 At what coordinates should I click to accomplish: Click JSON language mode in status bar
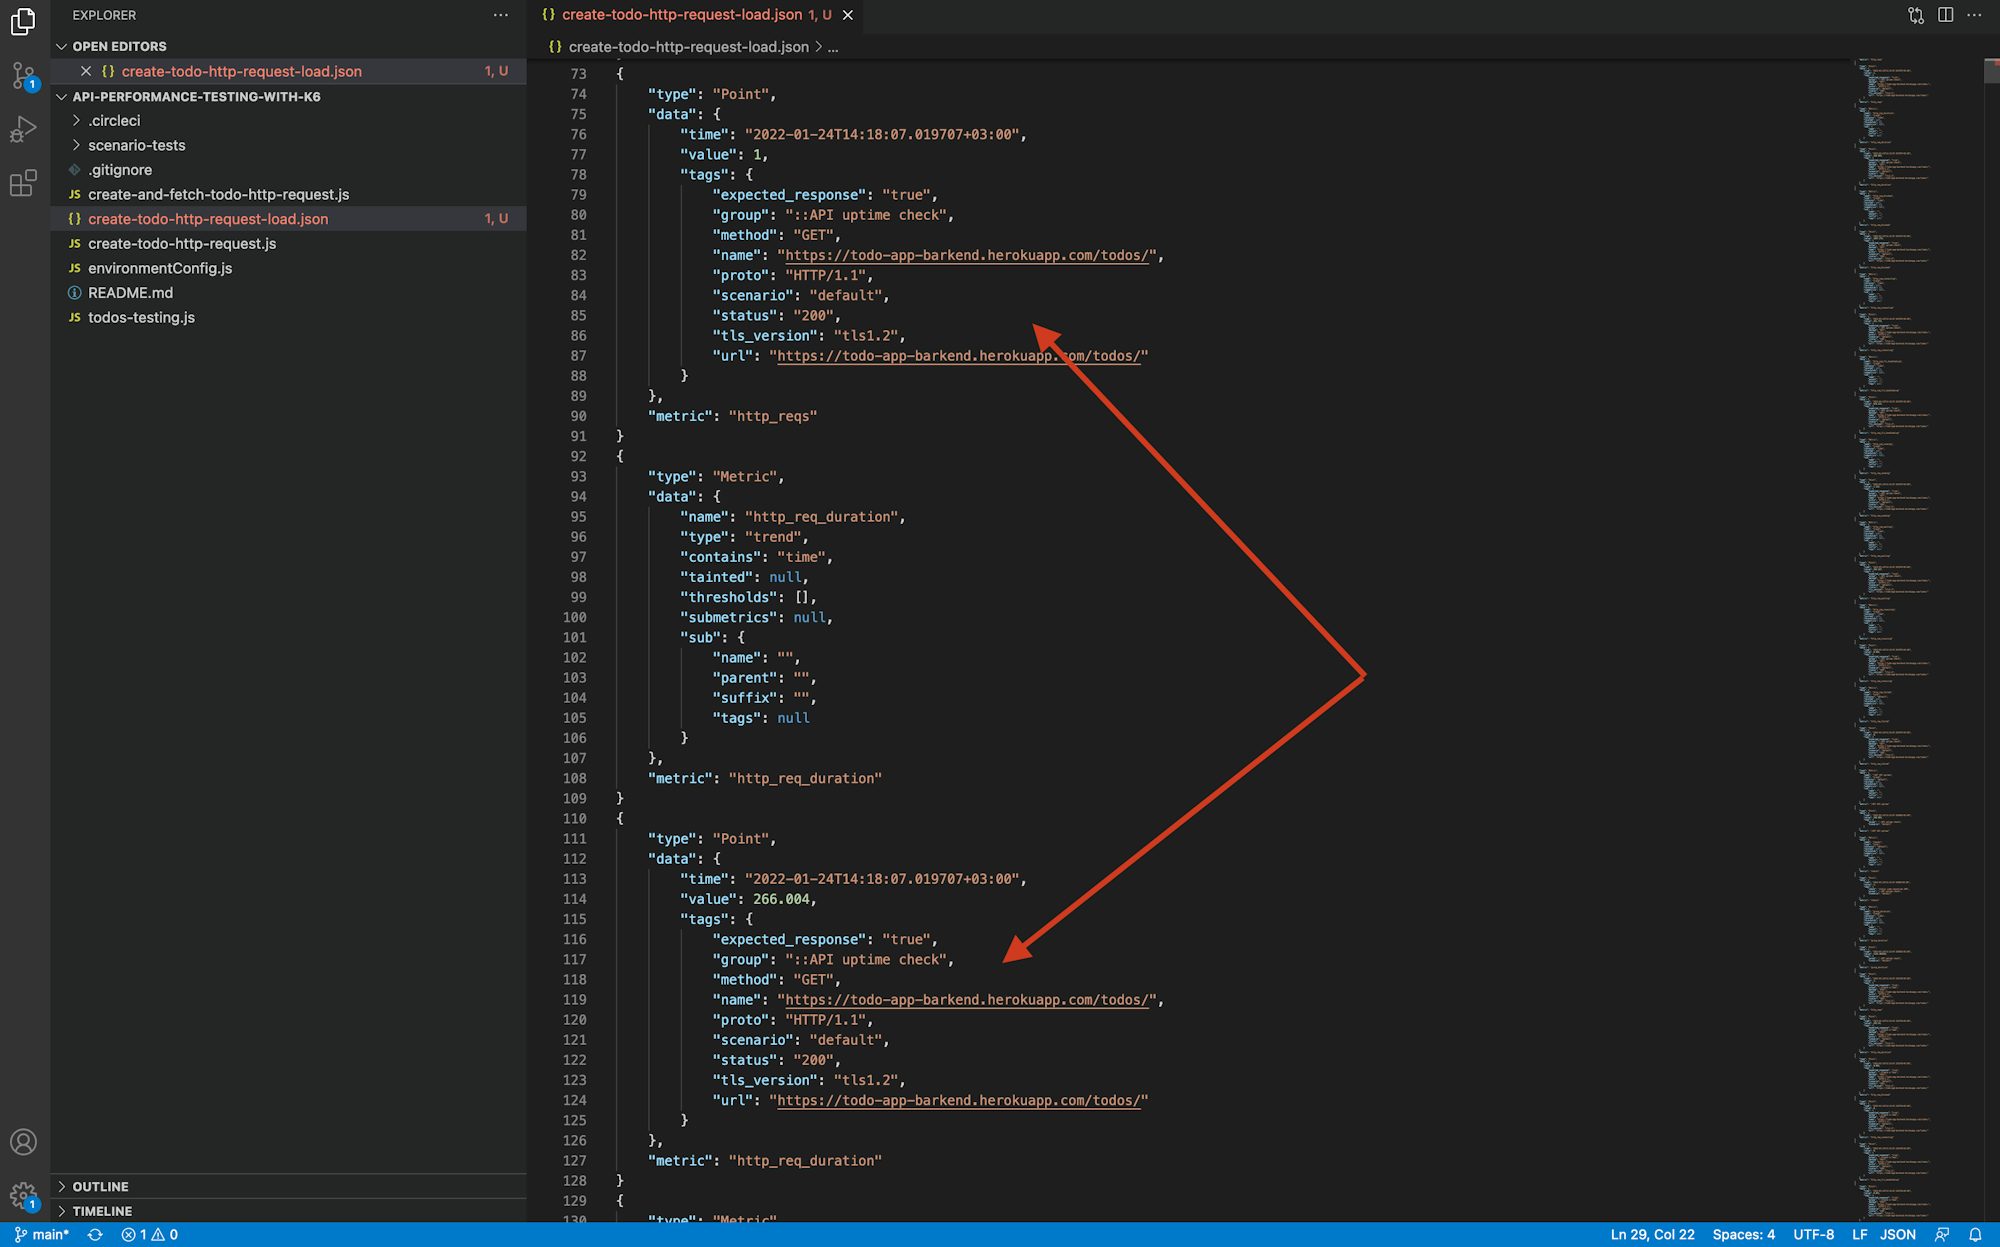(1896, 1234)
